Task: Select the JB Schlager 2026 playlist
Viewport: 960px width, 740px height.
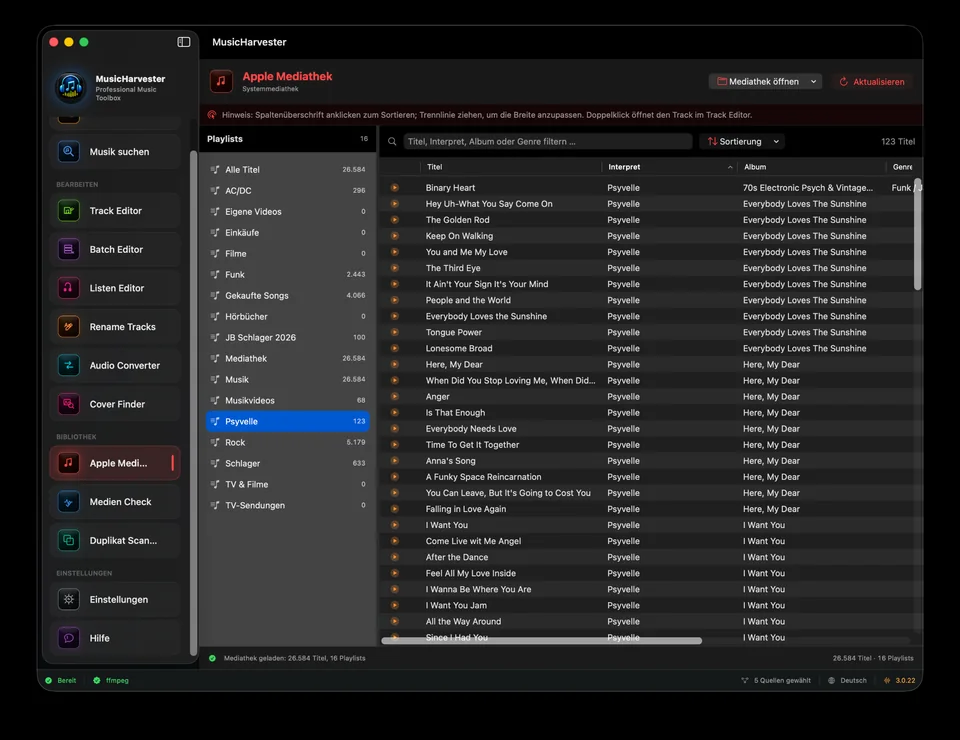Action: click(288, 337)
